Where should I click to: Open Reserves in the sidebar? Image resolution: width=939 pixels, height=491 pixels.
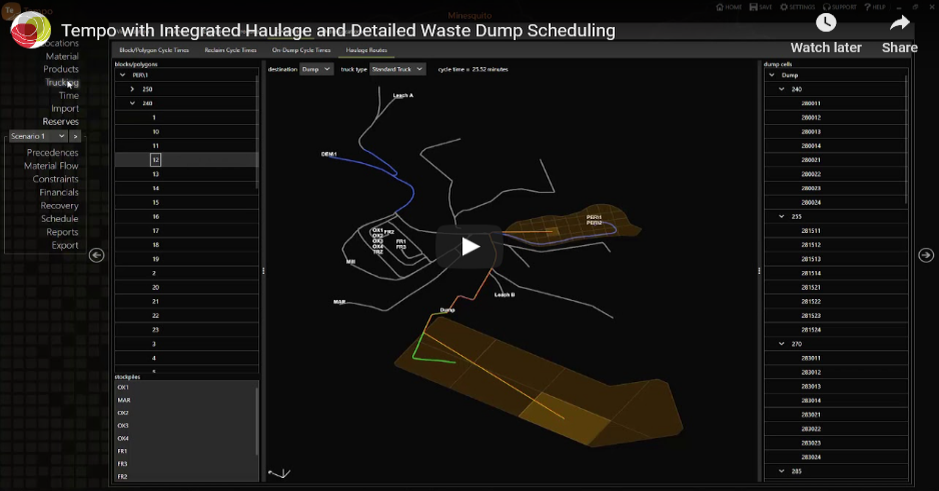[60, 122]
